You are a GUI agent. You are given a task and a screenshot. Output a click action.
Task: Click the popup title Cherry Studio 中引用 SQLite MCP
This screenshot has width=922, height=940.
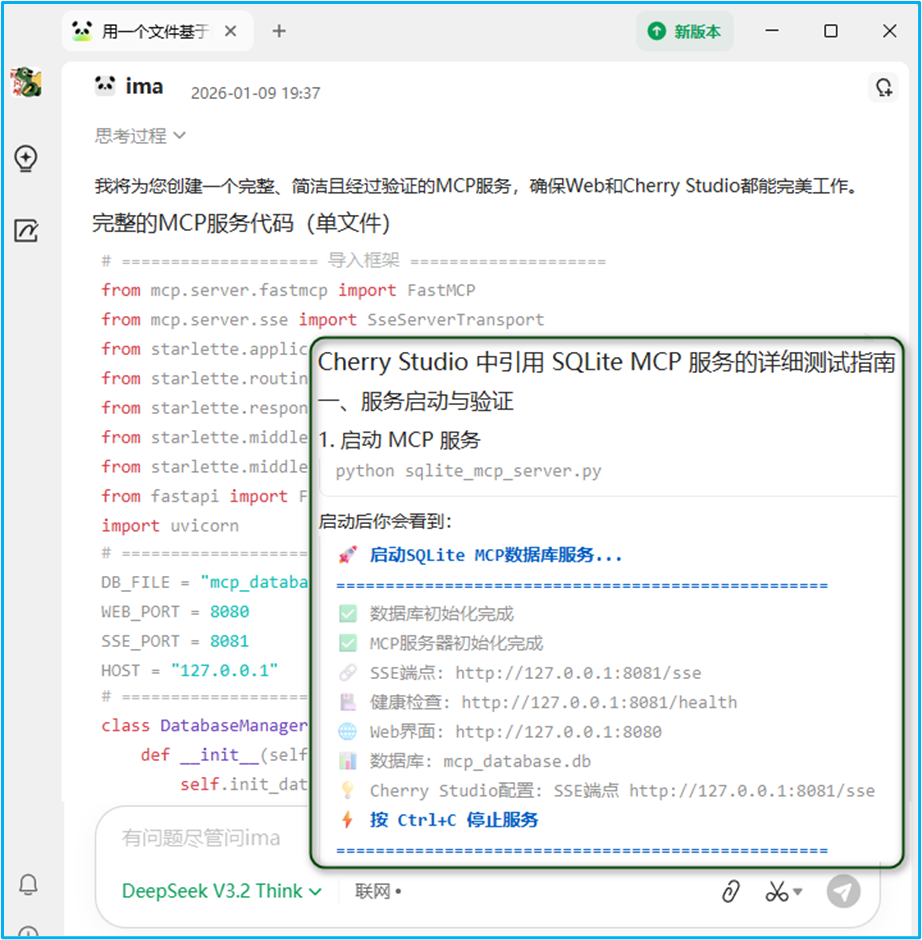coord(607,362)
